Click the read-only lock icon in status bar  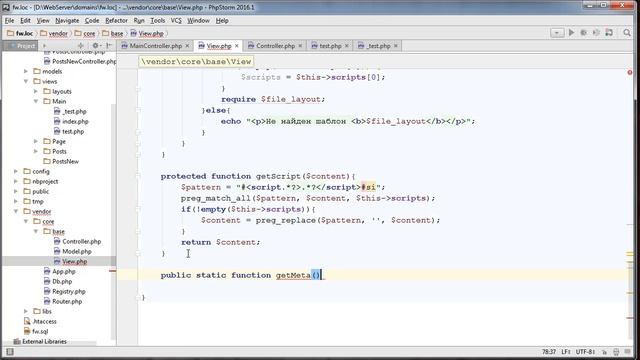pos(604,352)
